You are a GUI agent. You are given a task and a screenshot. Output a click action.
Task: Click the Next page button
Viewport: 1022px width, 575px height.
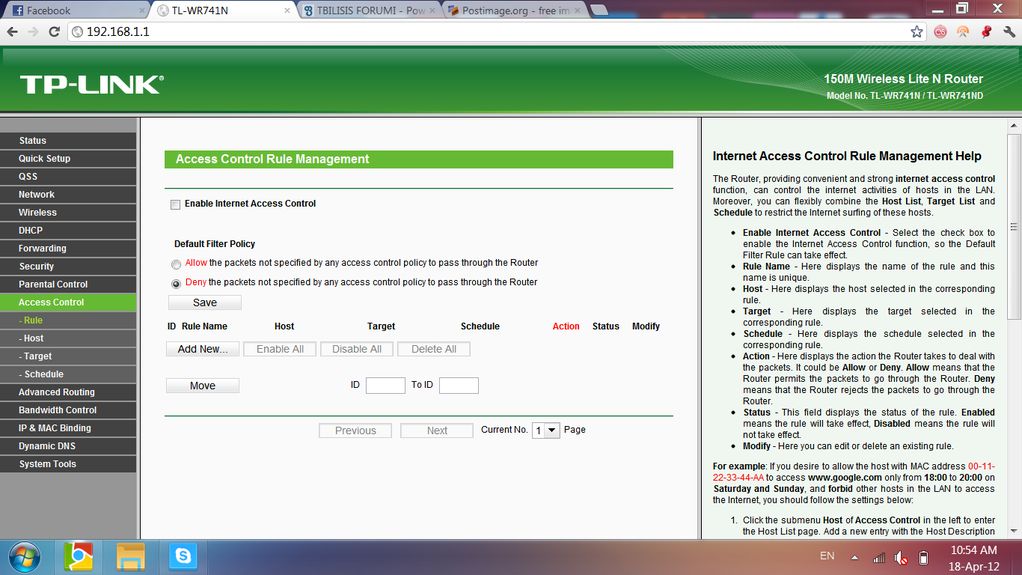437,430
